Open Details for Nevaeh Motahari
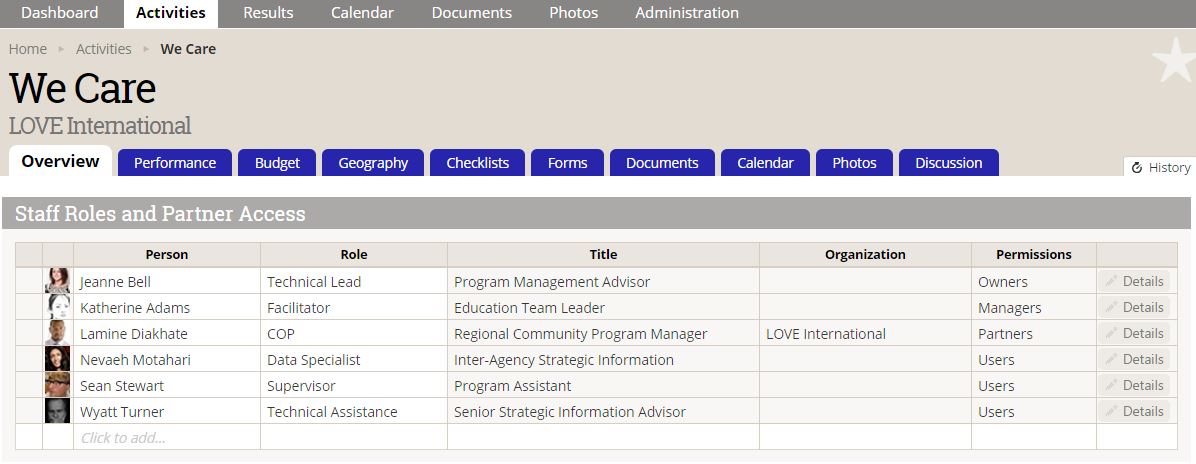 1134,359
